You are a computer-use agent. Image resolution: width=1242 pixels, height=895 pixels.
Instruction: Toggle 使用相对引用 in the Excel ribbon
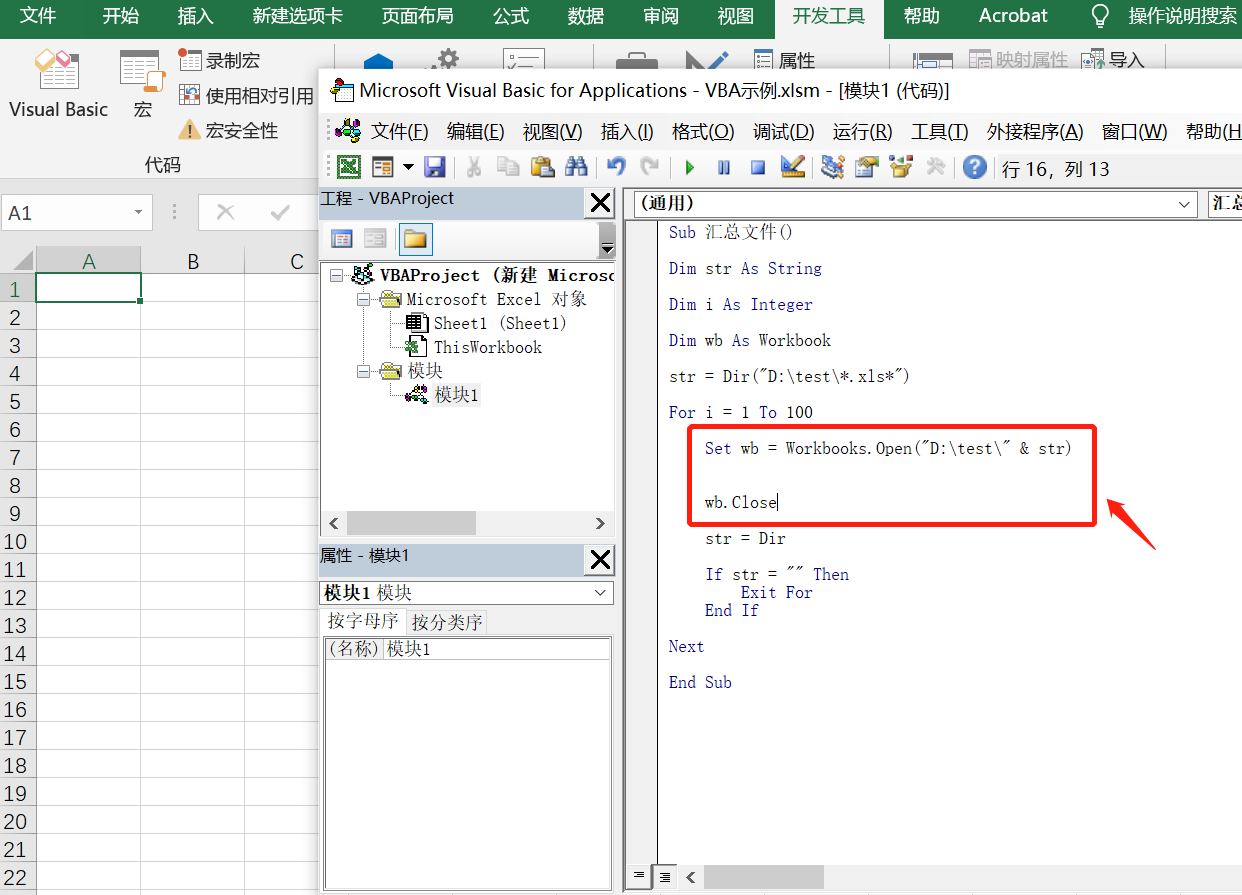tap(245, 96)
